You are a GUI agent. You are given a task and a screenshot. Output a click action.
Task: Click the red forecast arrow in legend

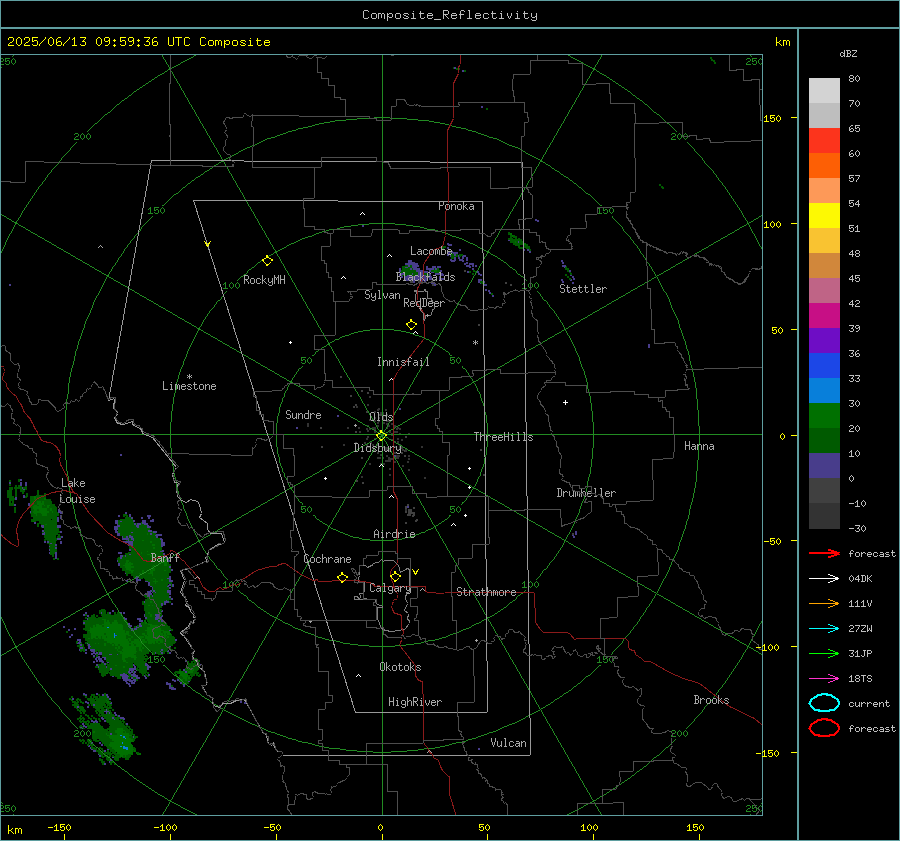824,553
